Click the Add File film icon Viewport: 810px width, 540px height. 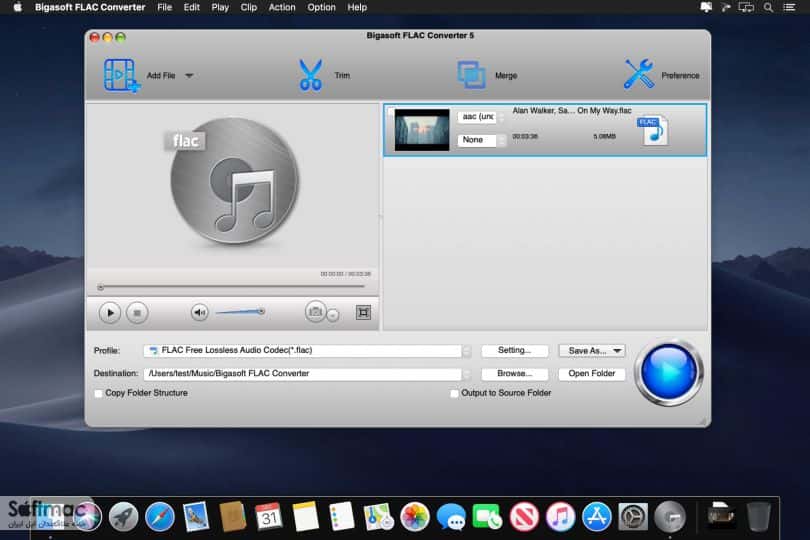121,75
